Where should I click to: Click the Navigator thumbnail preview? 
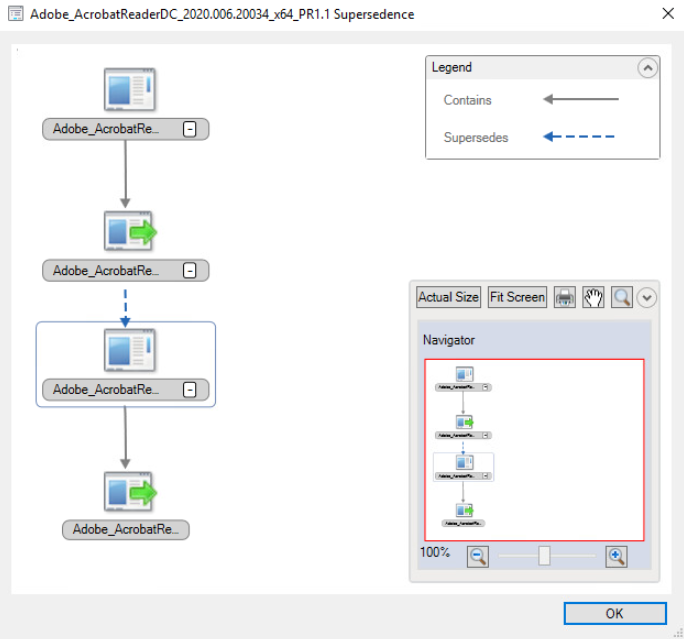[534, 450]
